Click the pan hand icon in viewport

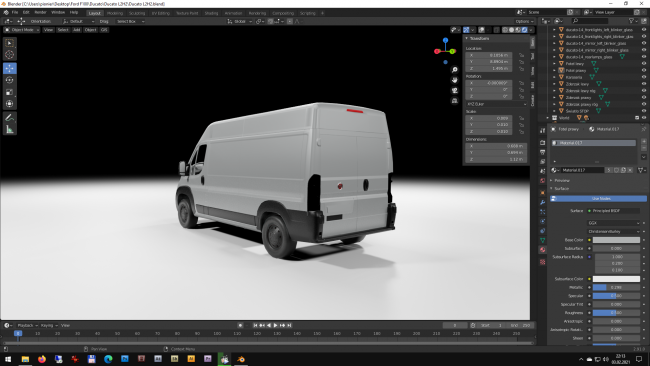(x=455, y=80)
